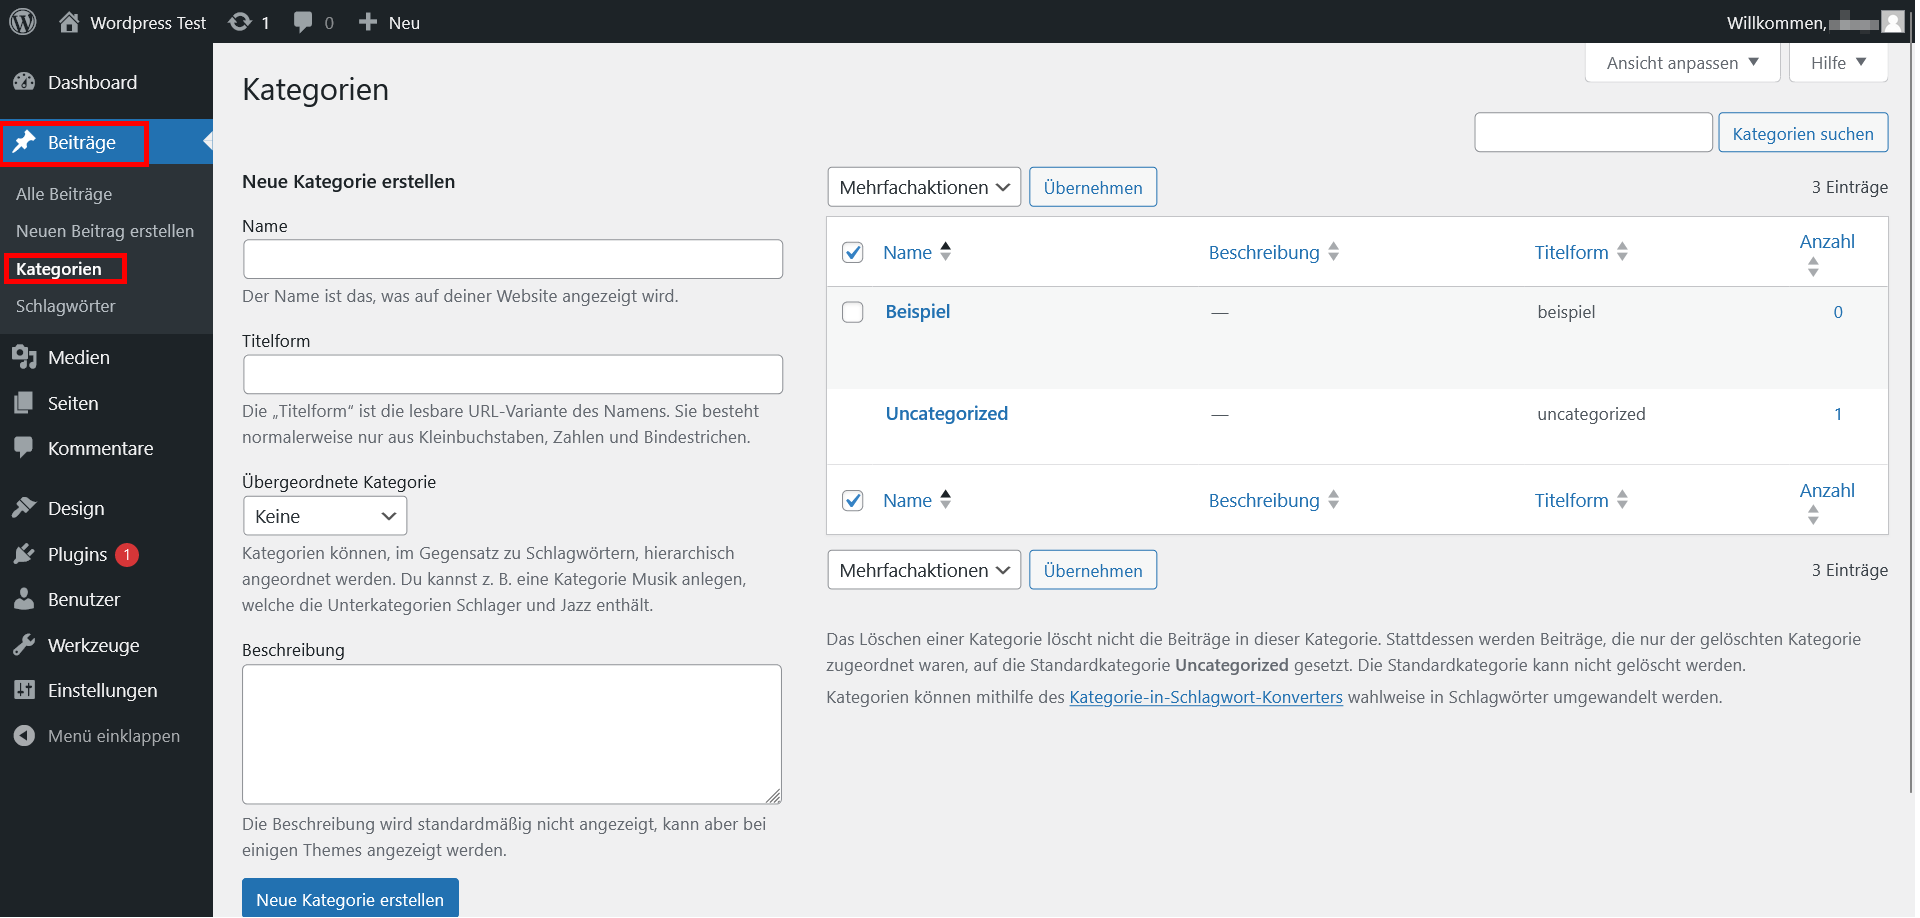Viewport: 1920px width, 918px height.
Task: Open site home icon Wordpress Test
Action: coord(69,22)
